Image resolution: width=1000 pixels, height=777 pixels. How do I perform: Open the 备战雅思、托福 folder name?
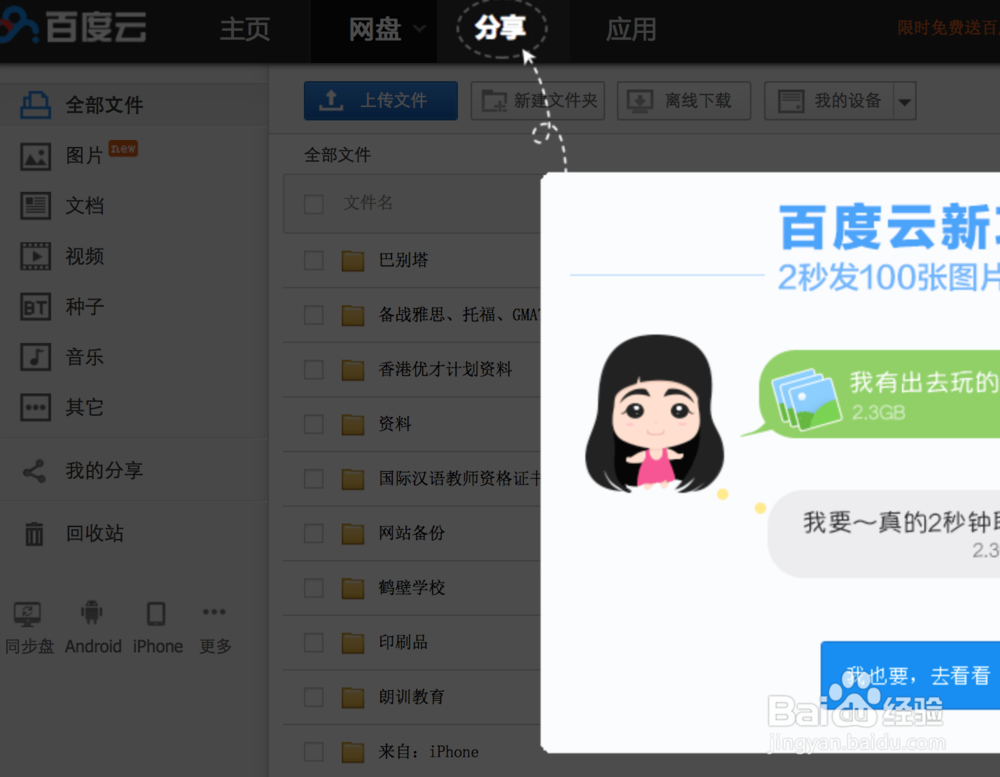(x=459, y=315)
